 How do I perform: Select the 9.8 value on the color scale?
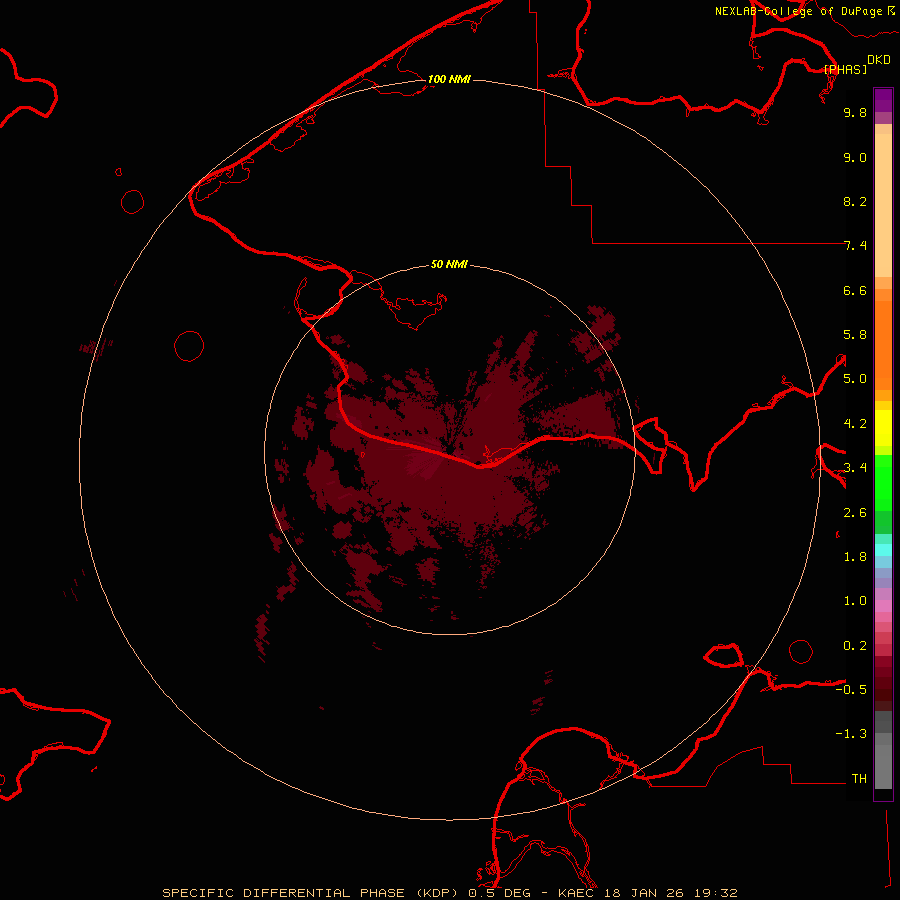(855, 112)
